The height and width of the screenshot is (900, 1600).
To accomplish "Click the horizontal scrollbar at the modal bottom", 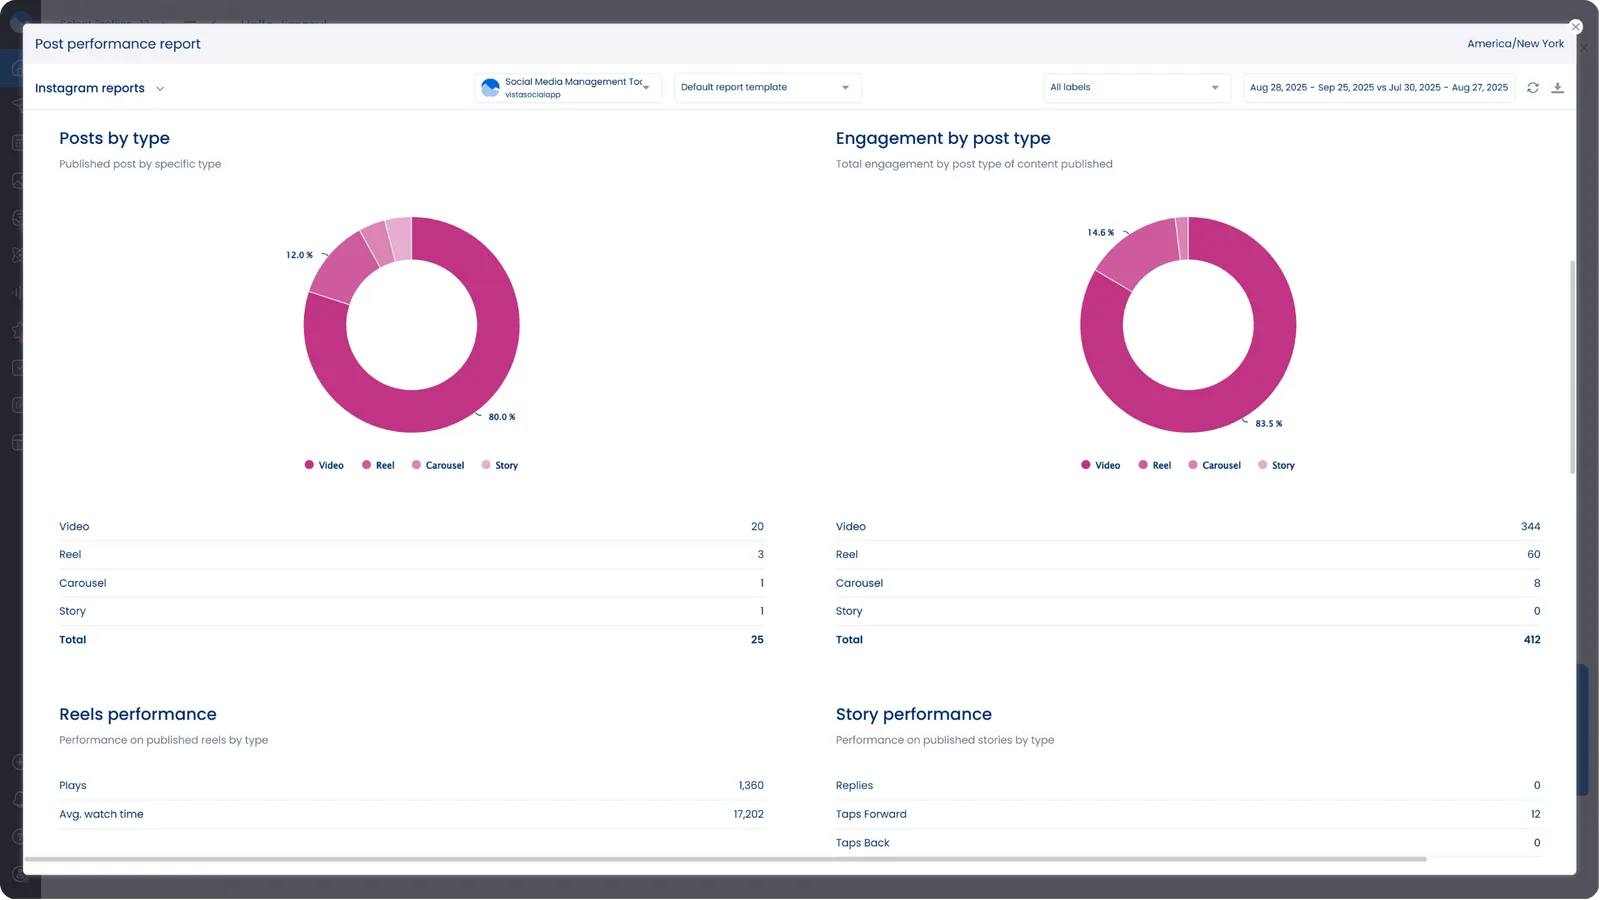I will (x=725, y=859).
